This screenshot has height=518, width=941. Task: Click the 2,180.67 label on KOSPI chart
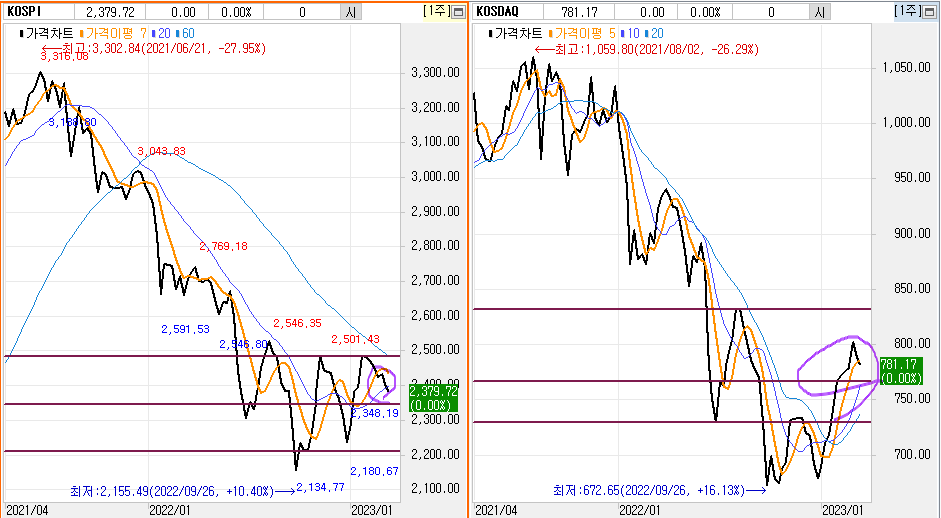[374, 471]
